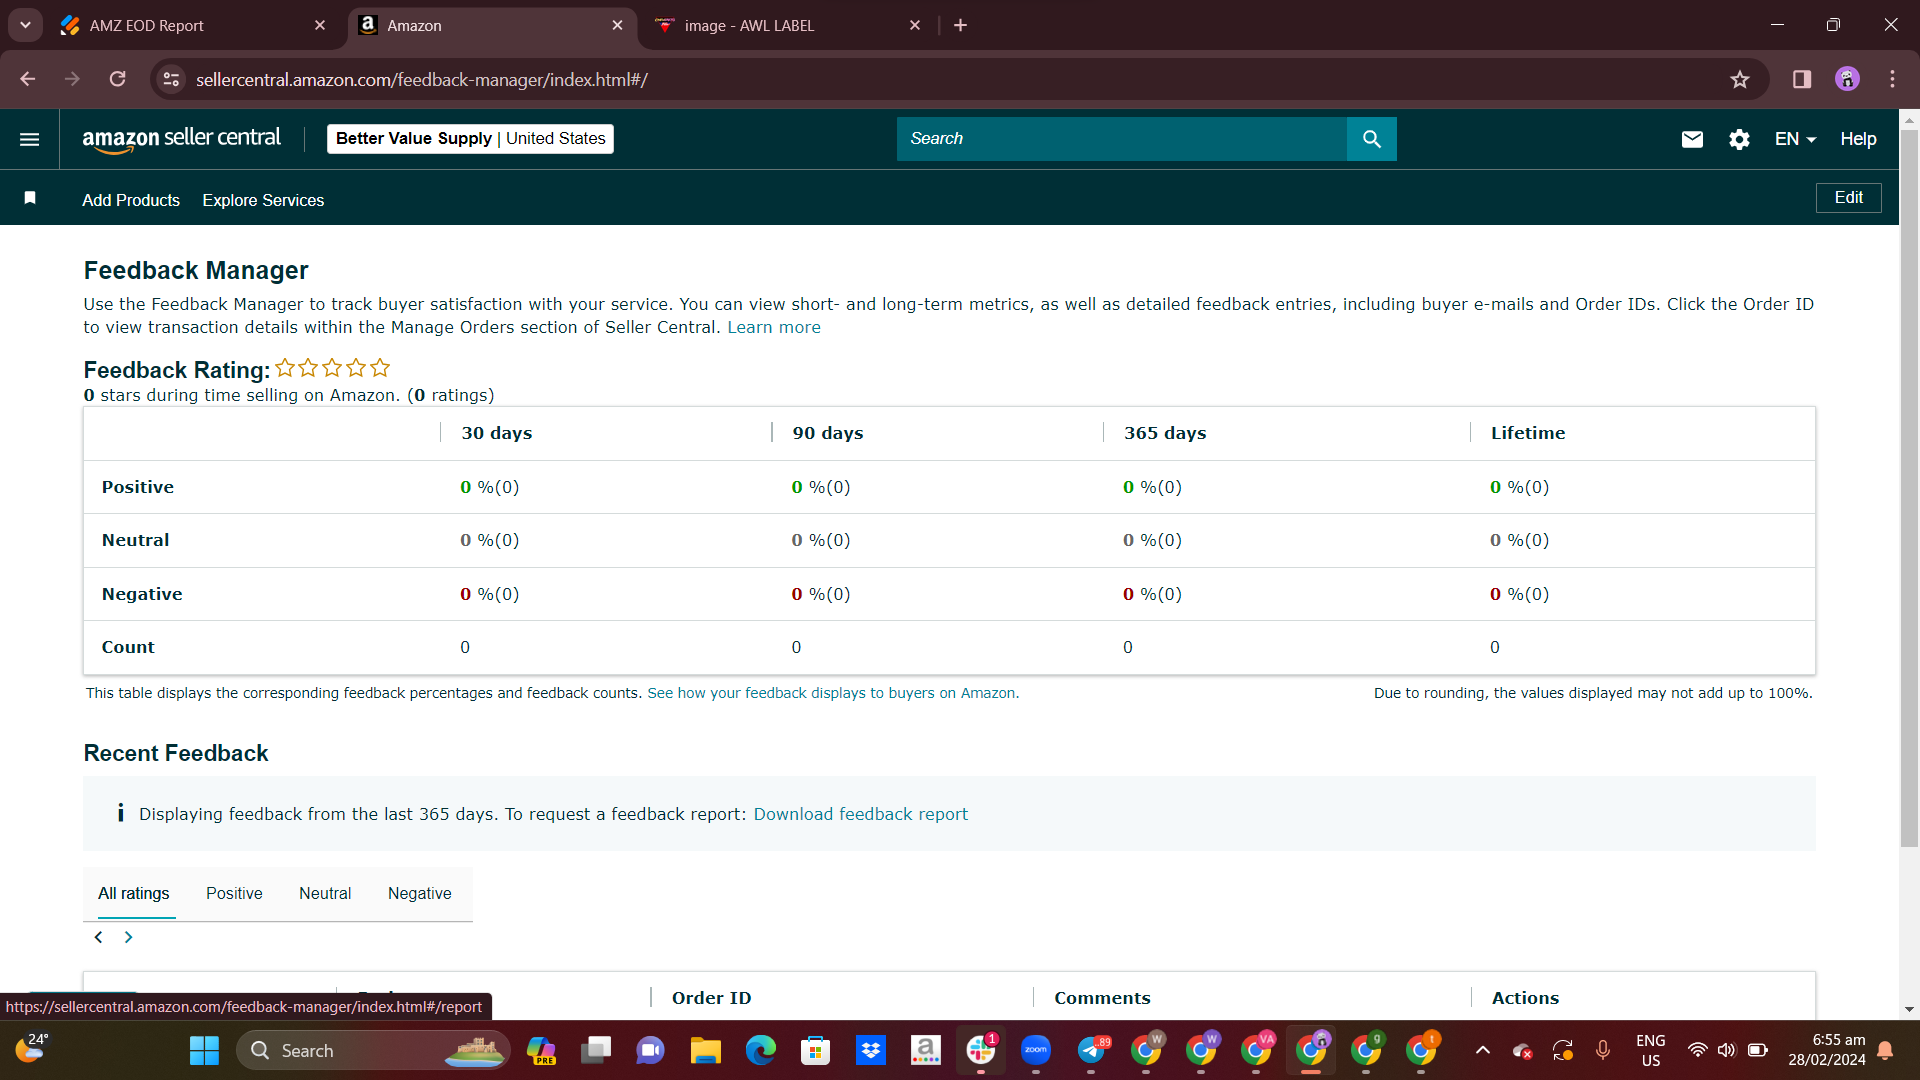
Task: Open the Seller Central hamburger menu
Action: click(30, 139)
